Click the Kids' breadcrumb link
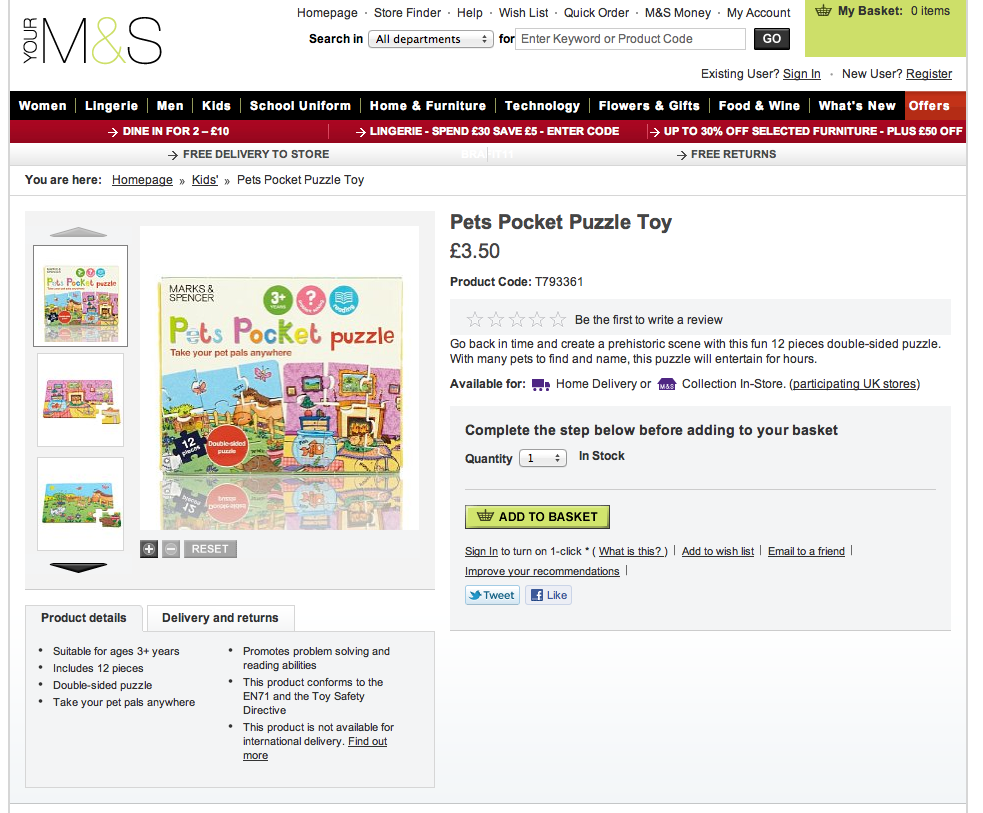 [x=205, y=180]
